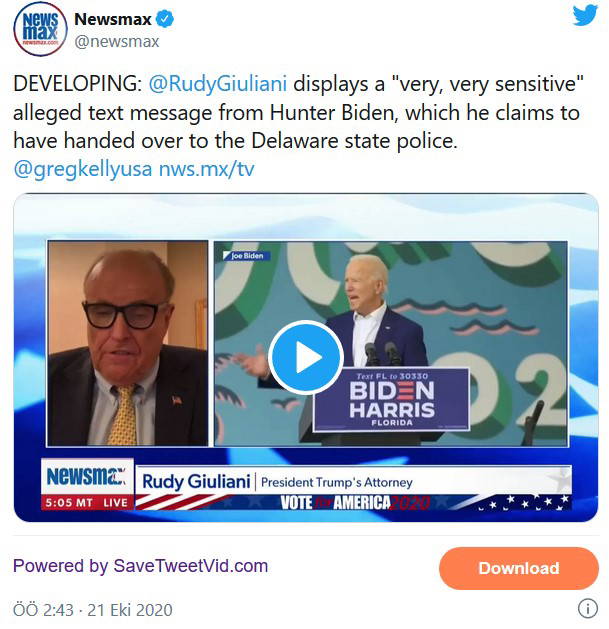Open the Newsmax profile avatar
This screenshot has height=629, width=609.
coord(40,29)
